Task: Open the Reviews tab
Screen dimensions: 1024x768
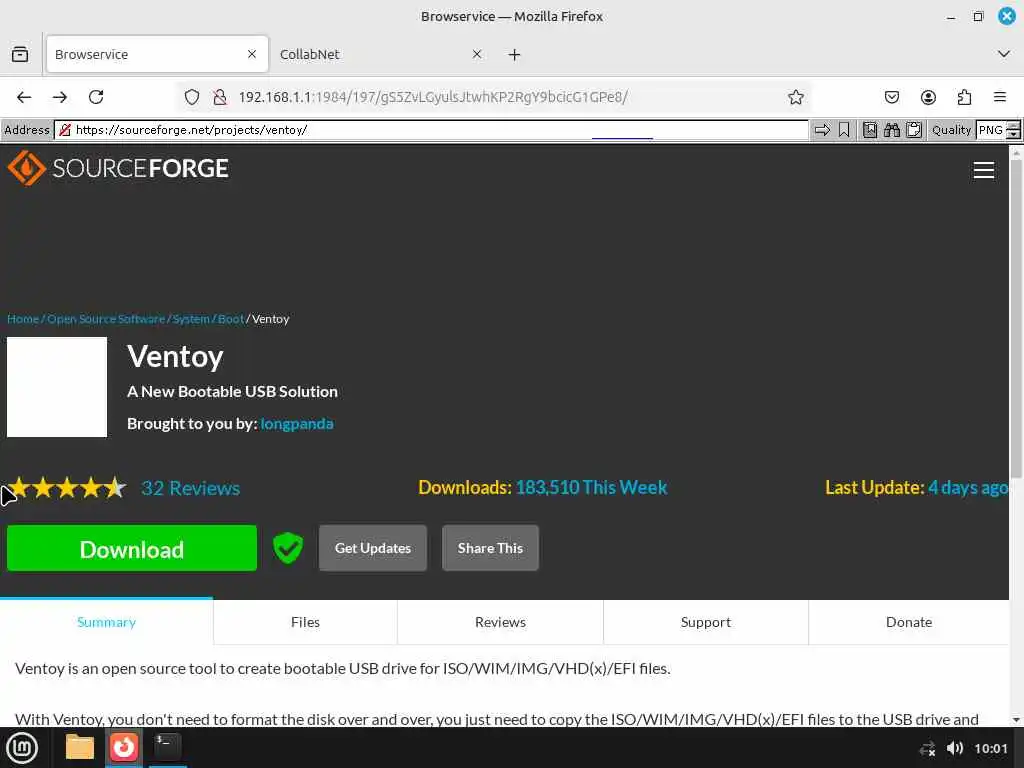Action: point(500,622)
